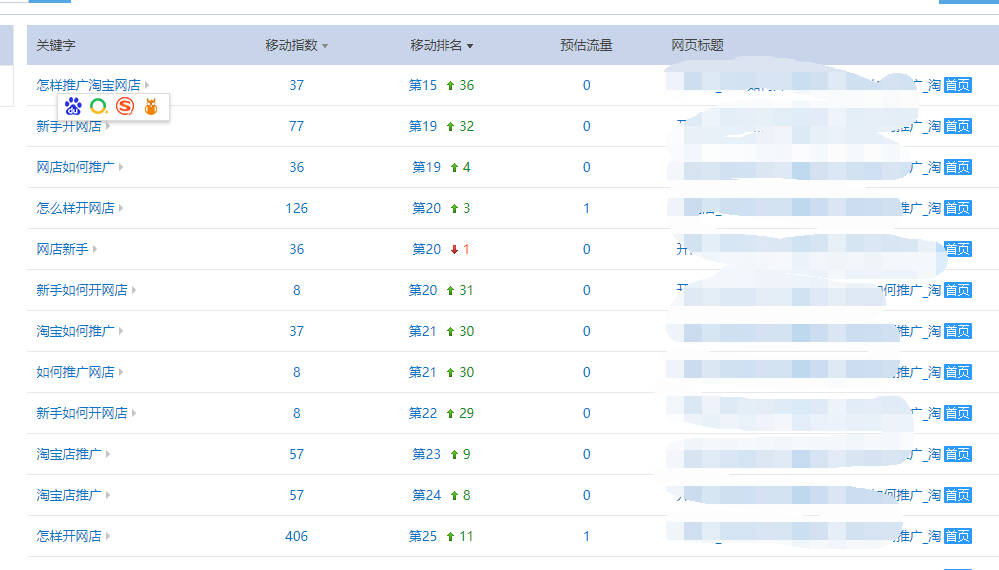Click 首页 badge in the 怎样开网店 row
Screen dimensions: 999x570
click(x=958, y=536)
